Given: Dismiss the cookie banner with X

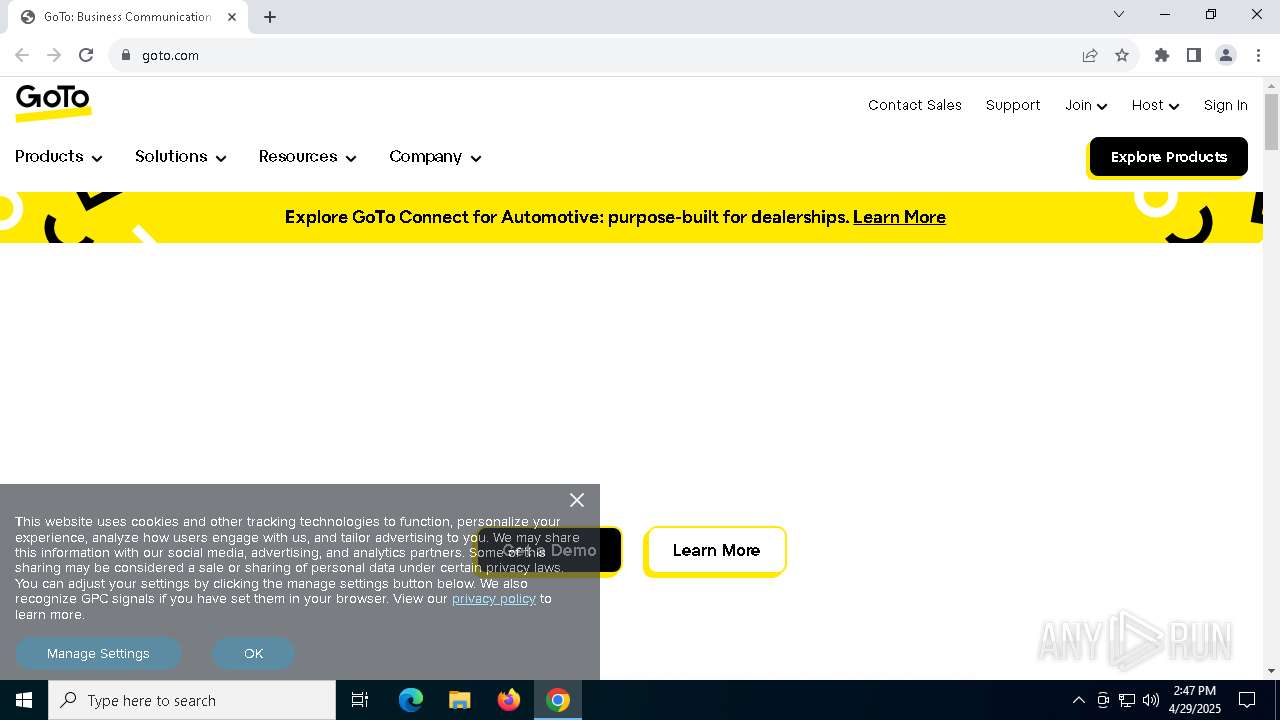Looking at the screenshot, I should pyautogui.click(x=577, y=500).
